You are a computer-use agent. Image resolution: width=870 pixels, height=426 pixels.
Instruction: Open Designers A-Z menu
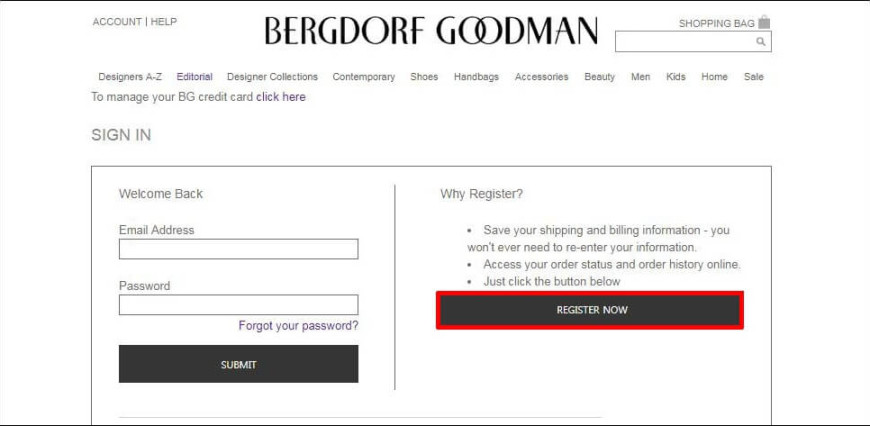[x=130, y=77]
